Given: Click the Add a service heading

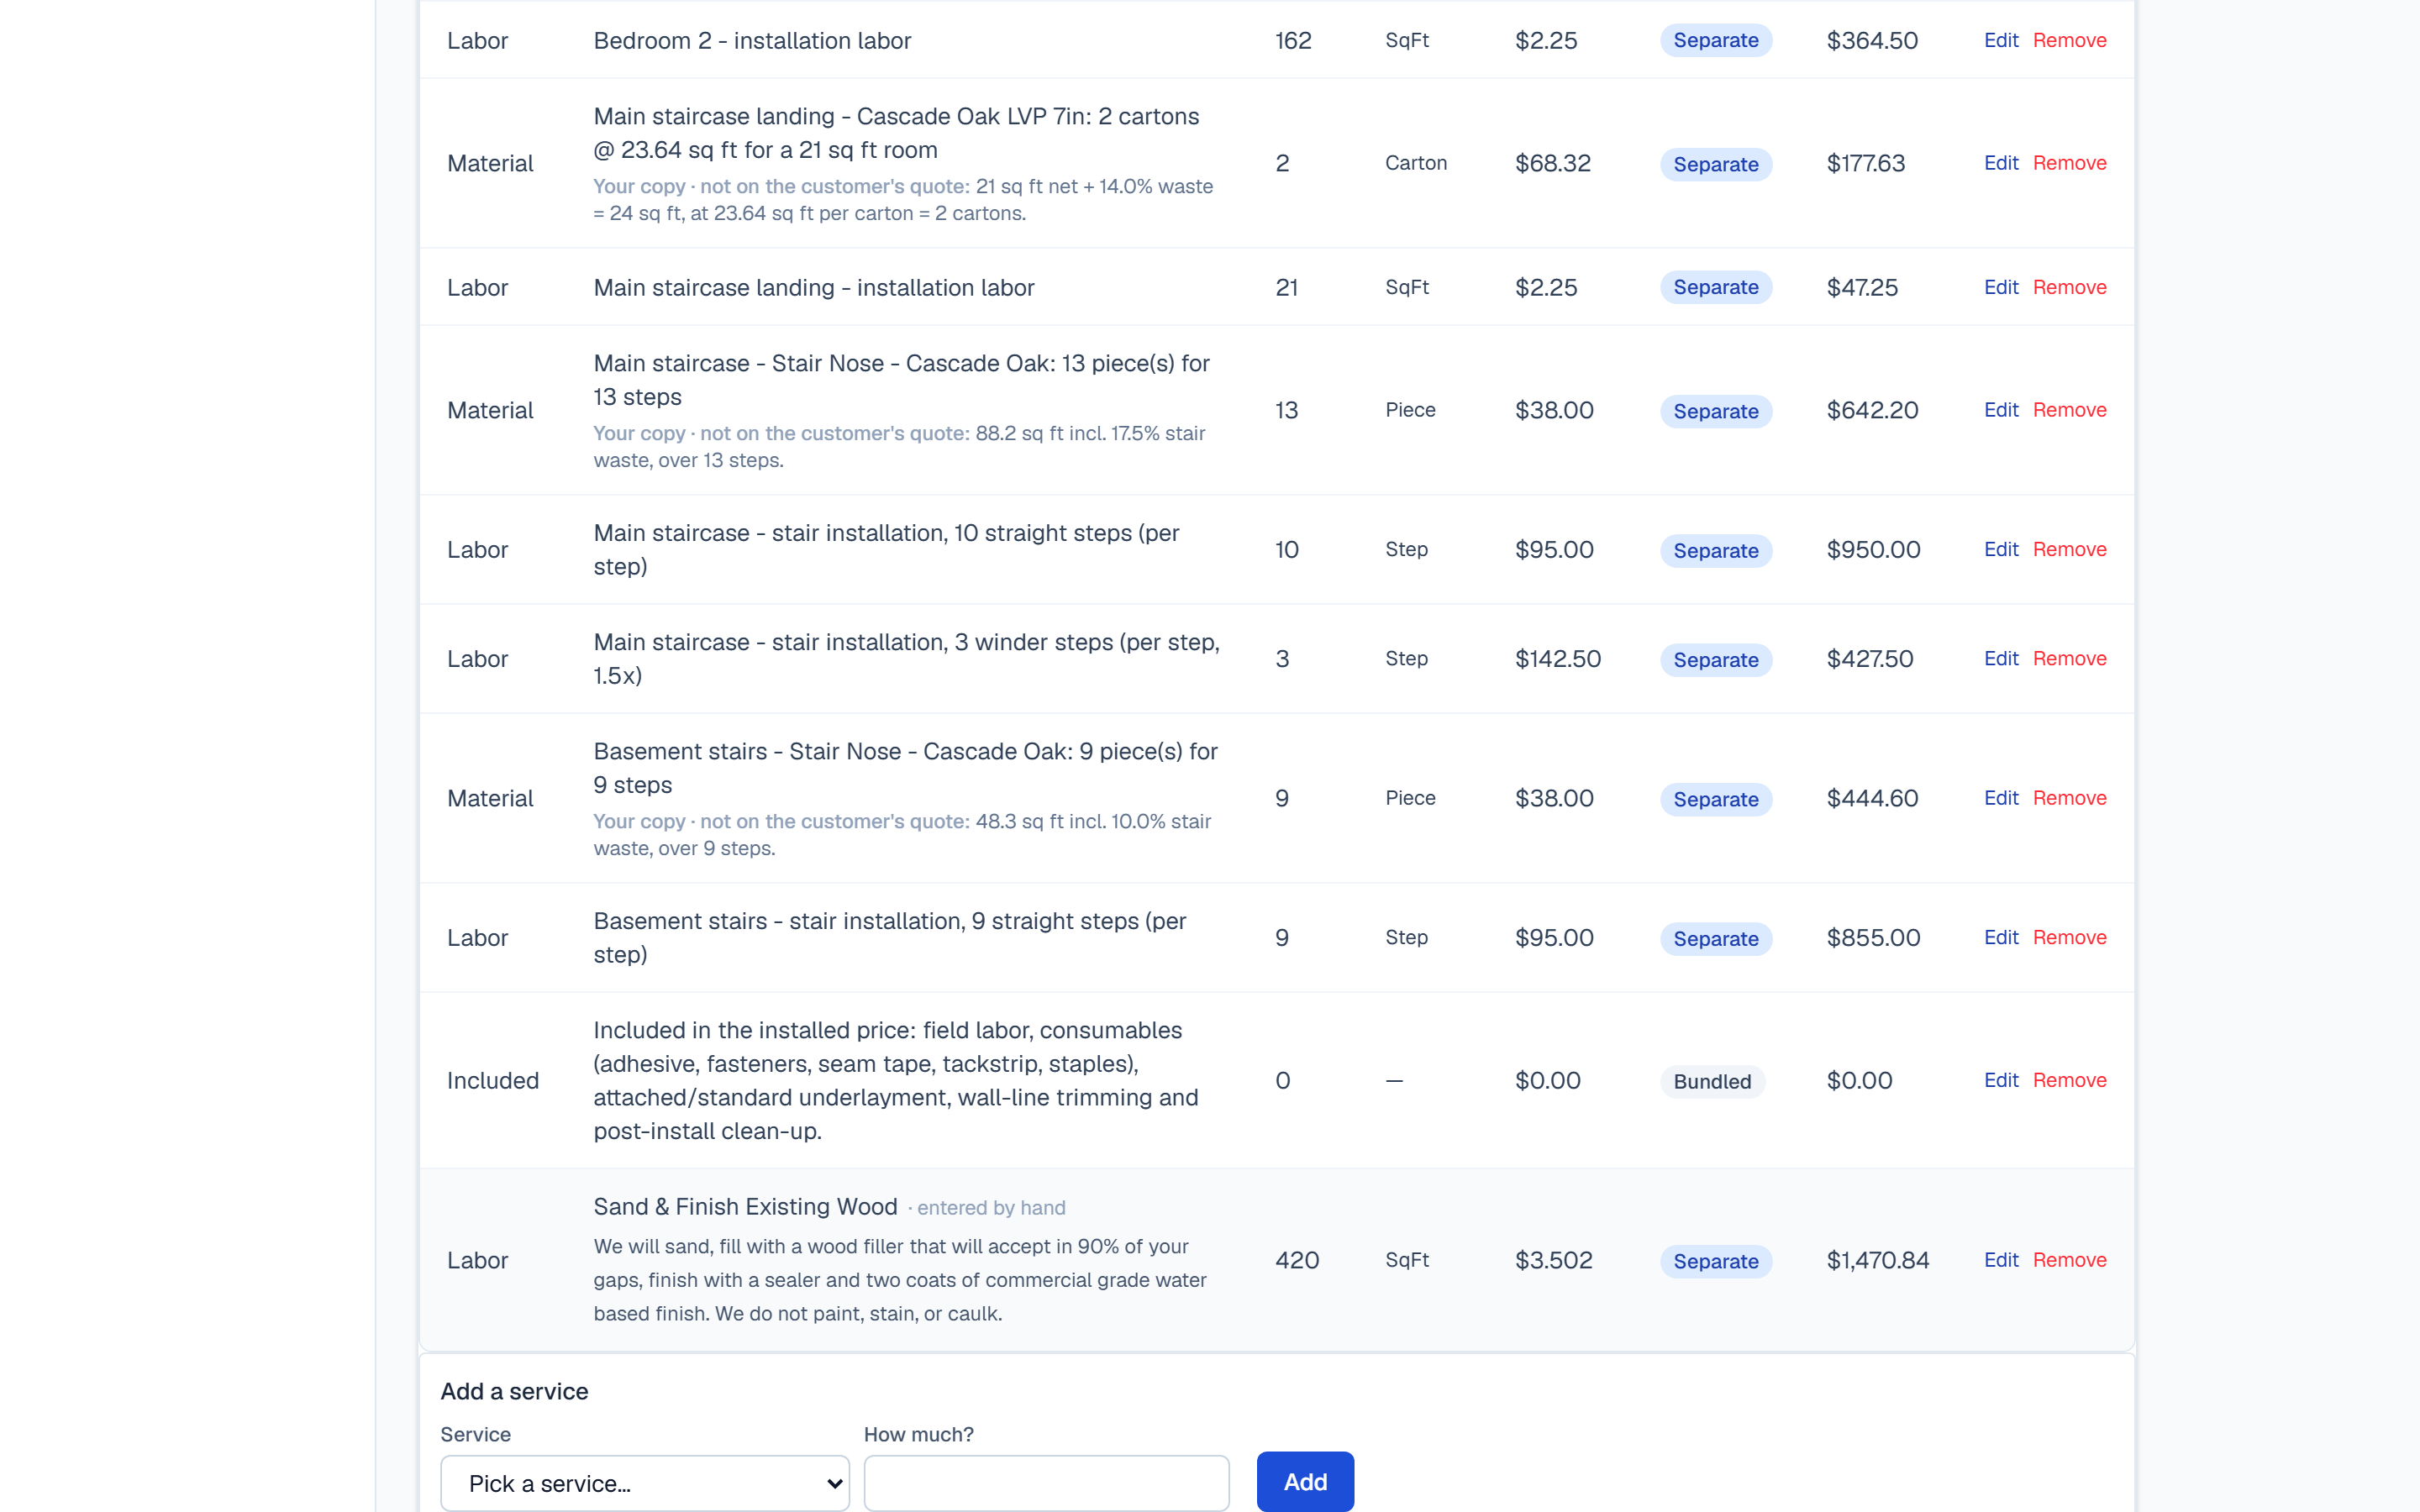Looking at the screenshot, I should tap(514, 1392).
